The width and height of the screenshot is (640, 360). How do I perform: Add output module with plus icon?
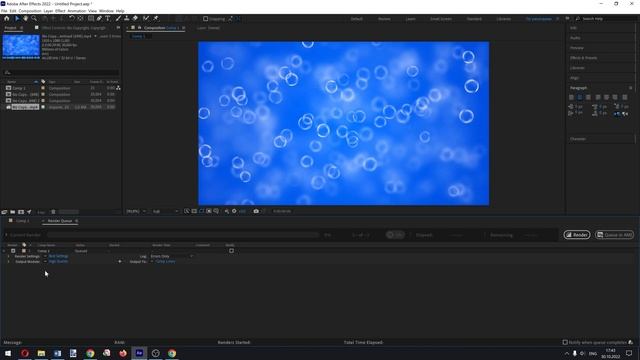[120, 262]
